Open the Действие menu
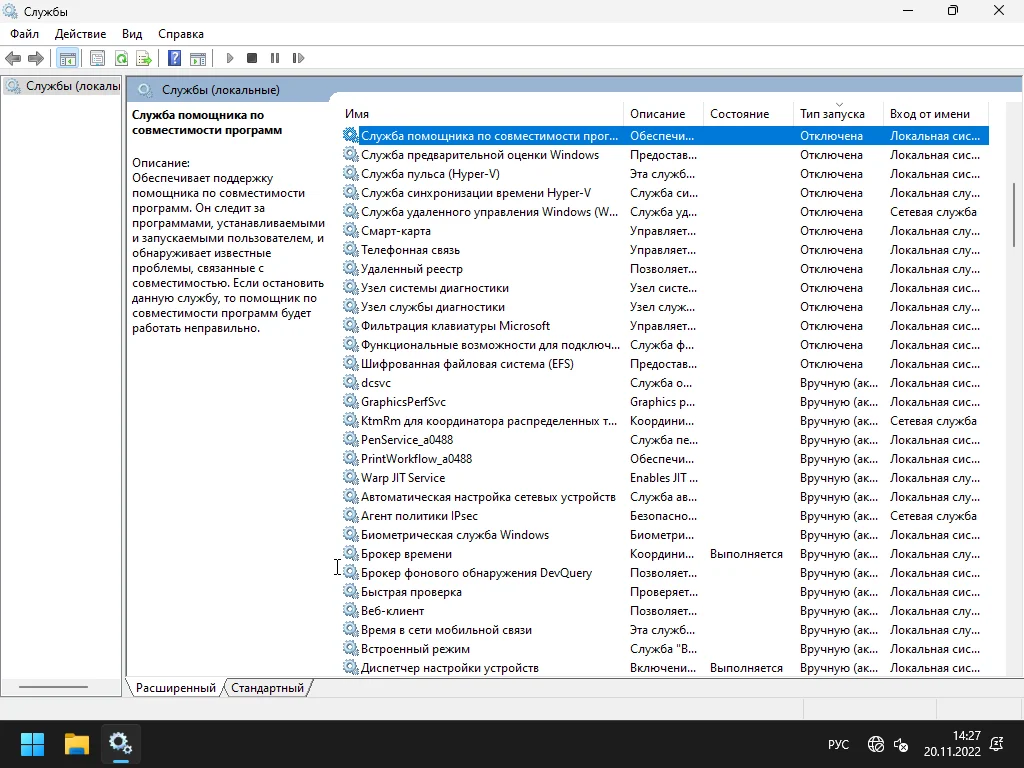The height and width of the screenshot is (768, 1024). coord(80,34)
